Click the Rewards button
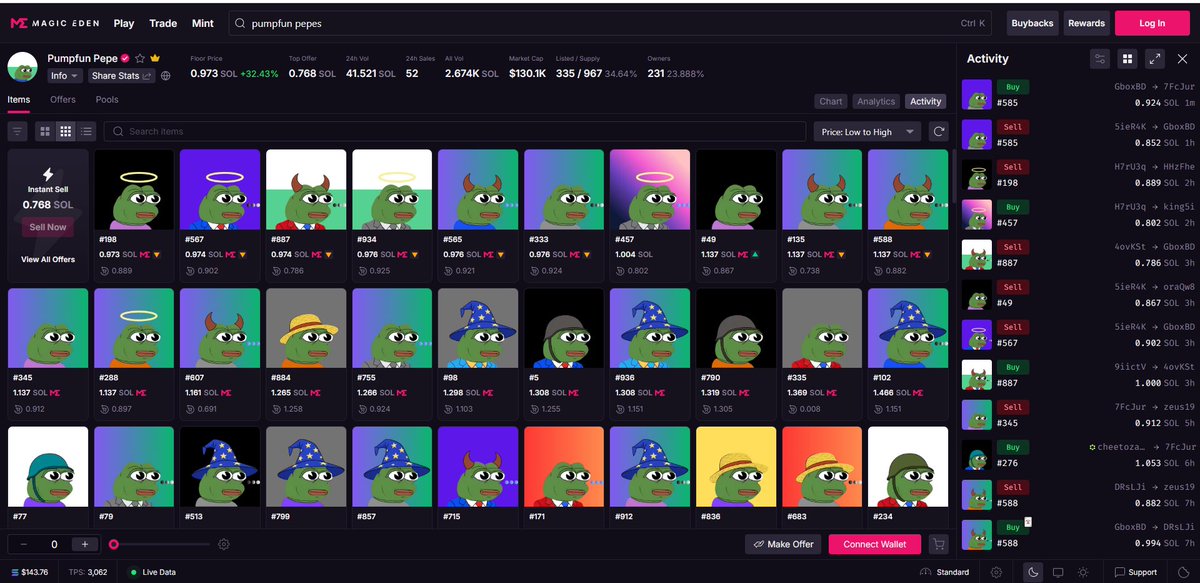This screenshot has width=1200, height=583. pos(1086,23)
